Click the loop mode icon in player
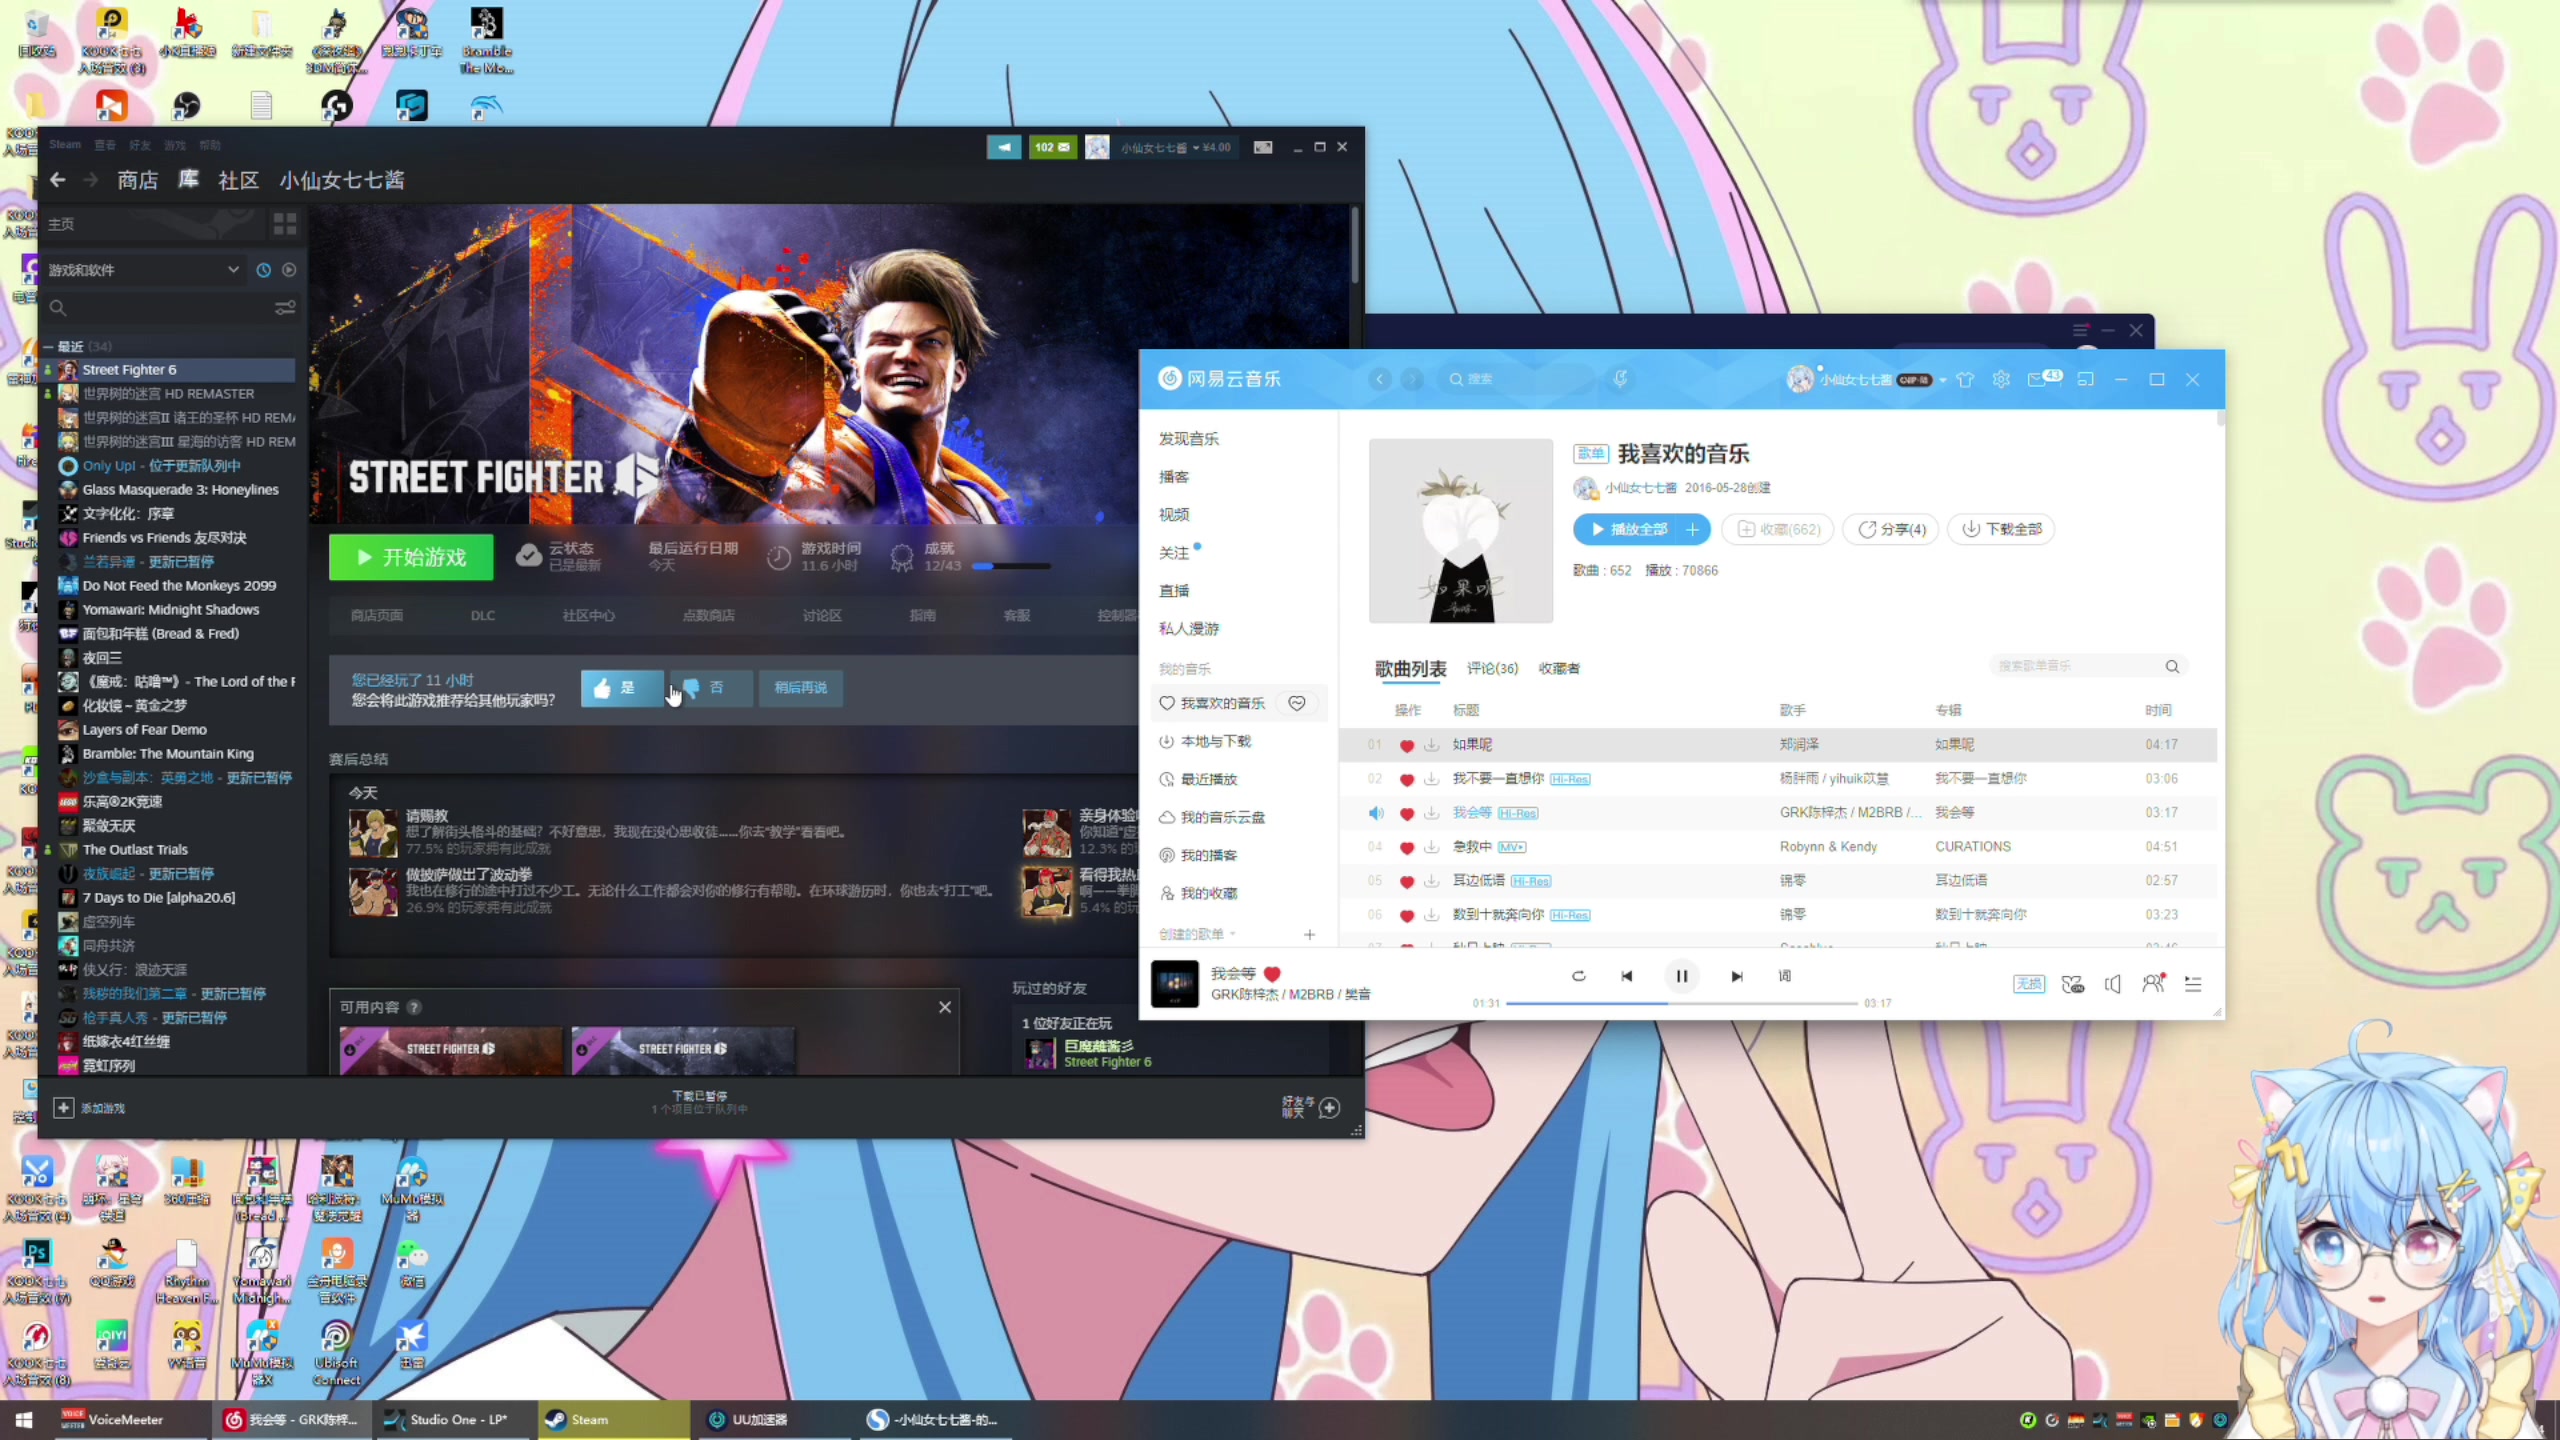The height and width of the screenshot is (1440, 2560). [x=1578, y=976]
